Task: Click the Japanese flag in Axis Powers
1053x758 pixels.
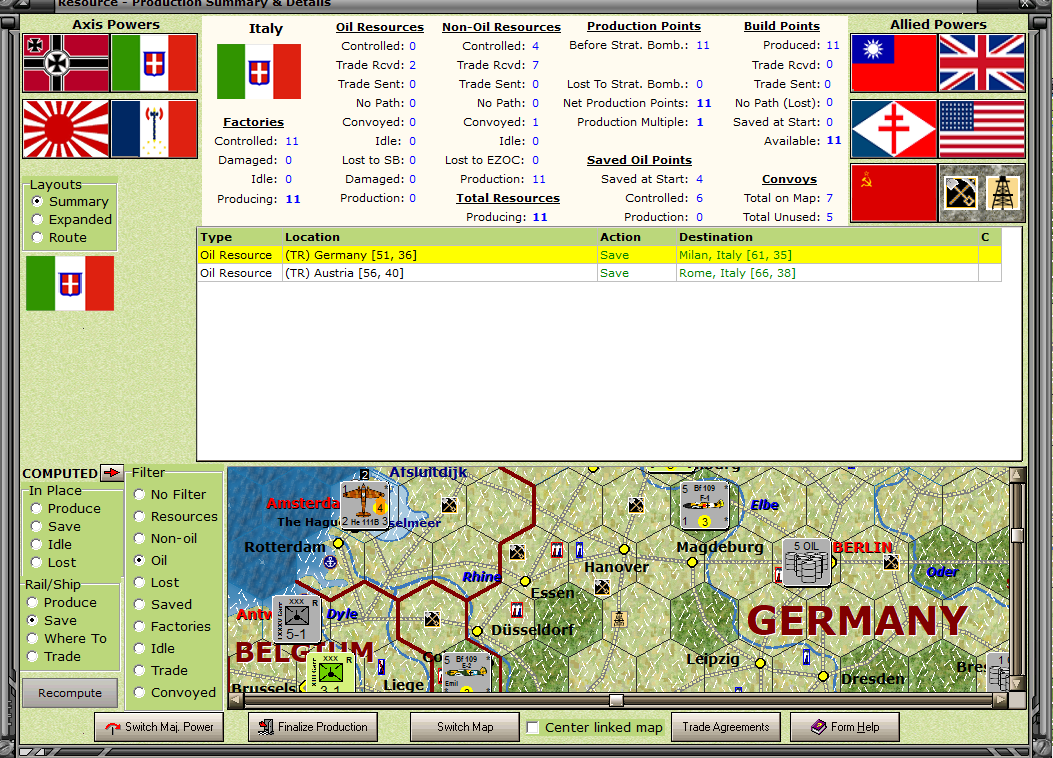Action: (x=64, y=129)
